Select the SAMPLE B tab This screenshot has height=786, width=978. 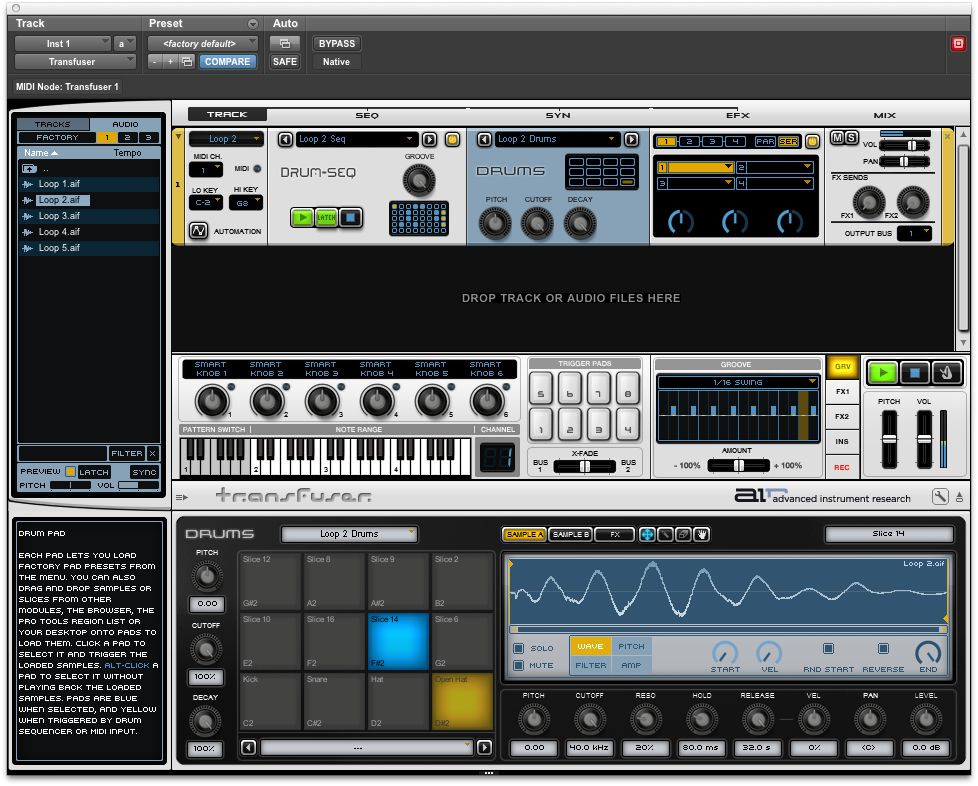[x=570, y=534]
